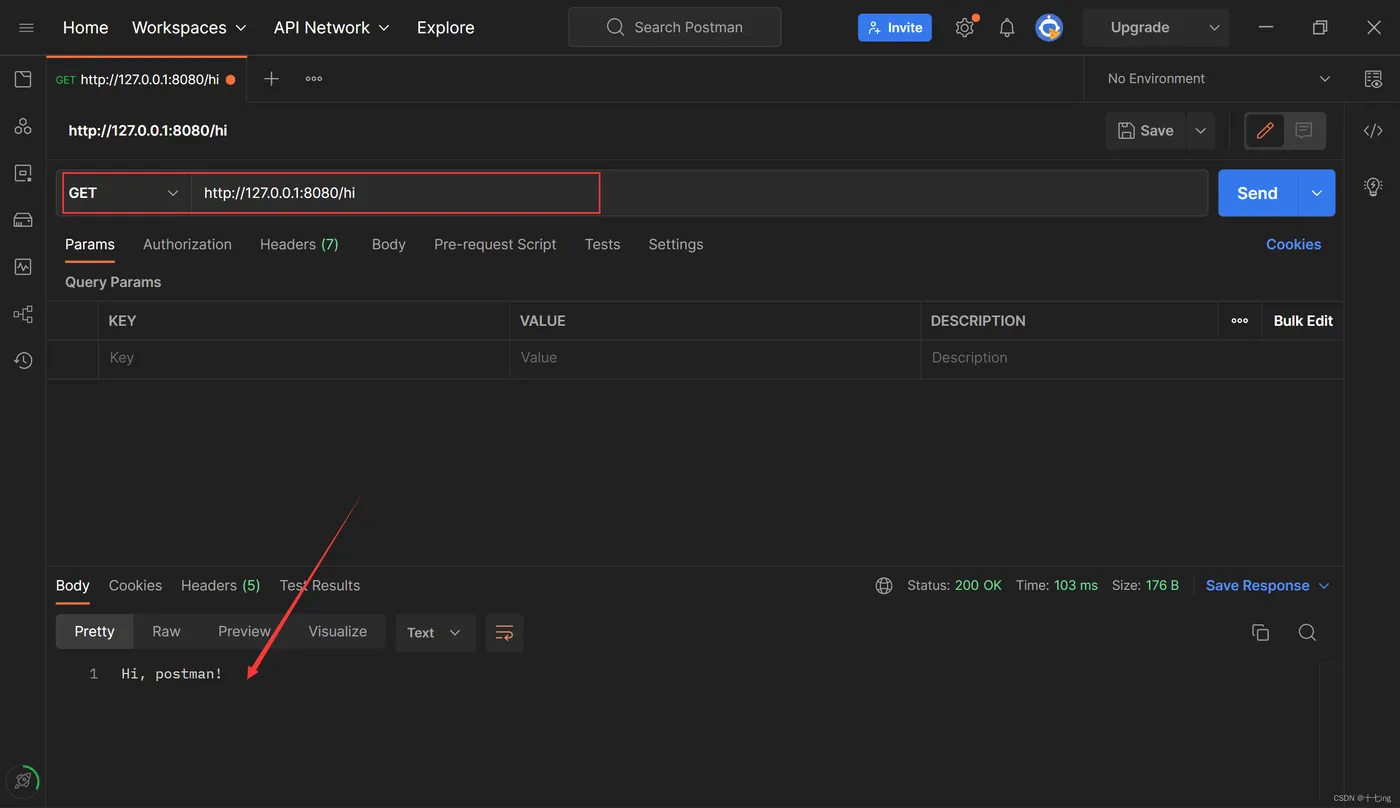
Task: Click the Send button
Action: click(x=1258, y=193)
